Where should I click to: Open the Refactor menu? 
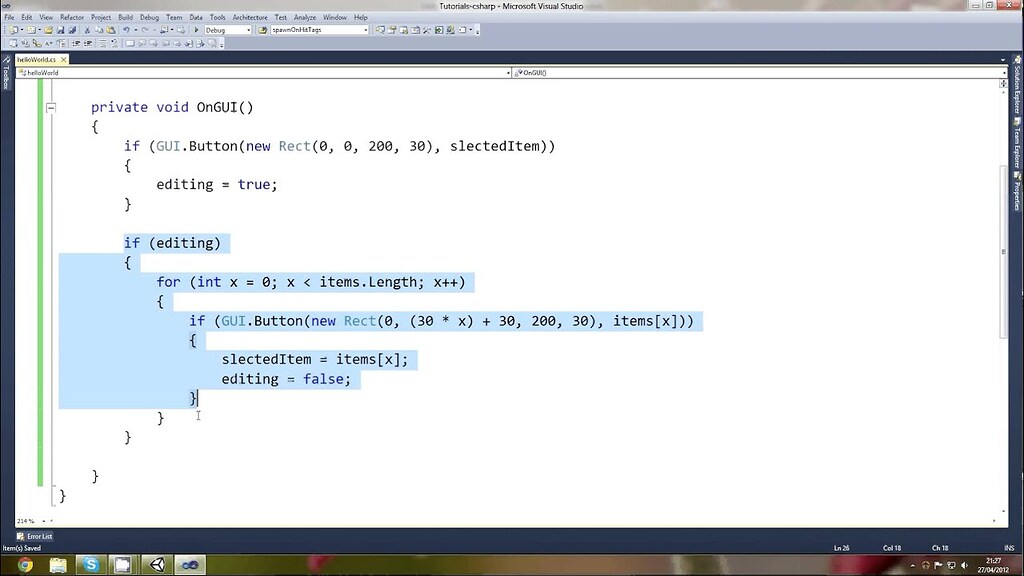71,17
